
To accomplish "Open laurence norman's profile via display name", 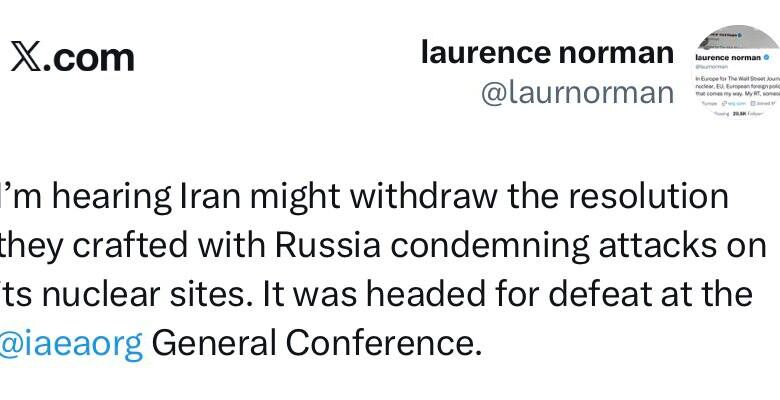I will tap(546, 52).
